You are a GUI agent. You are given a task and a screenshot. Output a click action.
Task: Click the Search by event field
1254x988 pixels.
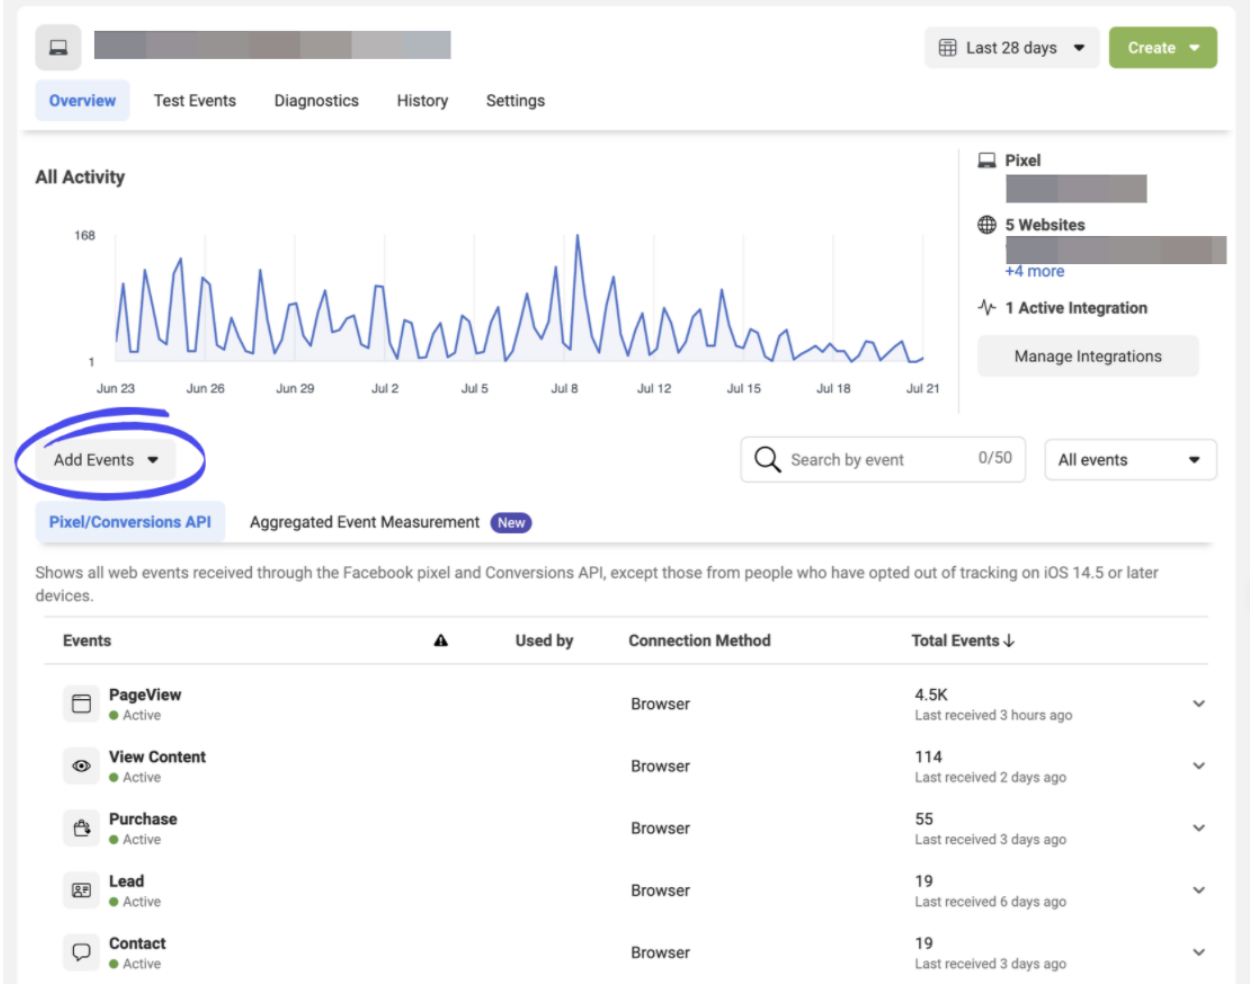pyautogui.click(x=883, y=460)
